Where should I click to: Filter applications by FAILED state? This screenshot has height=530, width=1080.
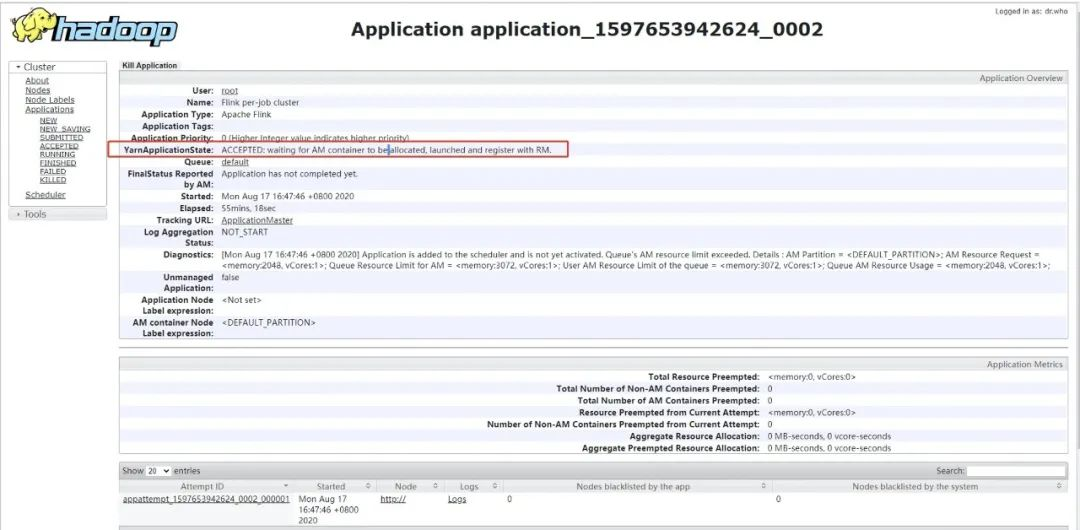pos(53,172)
